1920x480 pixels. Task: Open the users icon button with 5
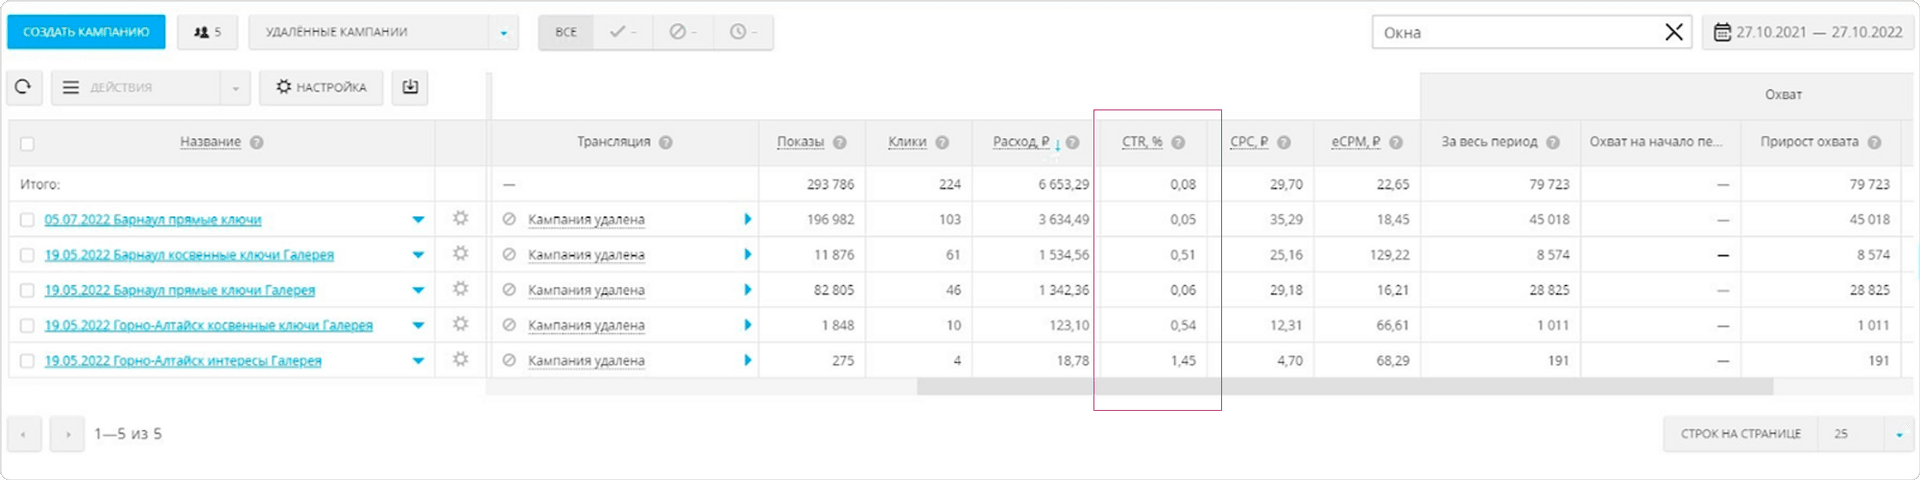point(207,32)
